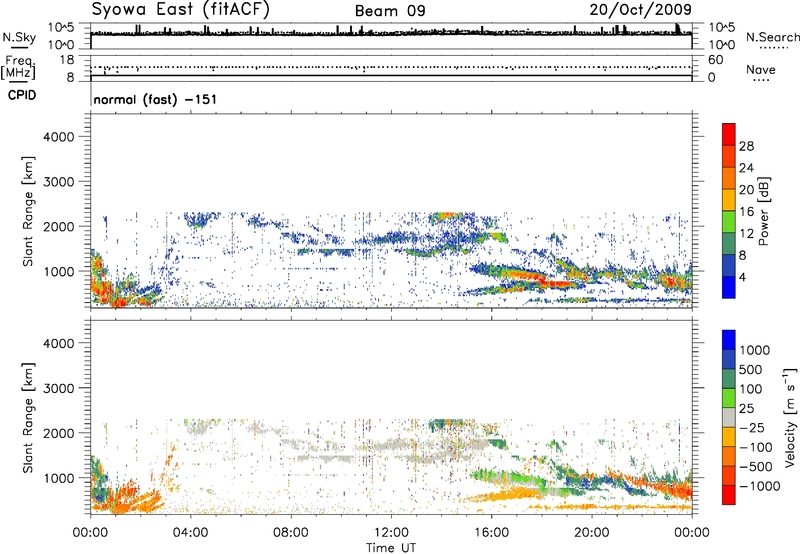Click the "normal (fast) -151" CPID text

point(155,99)
